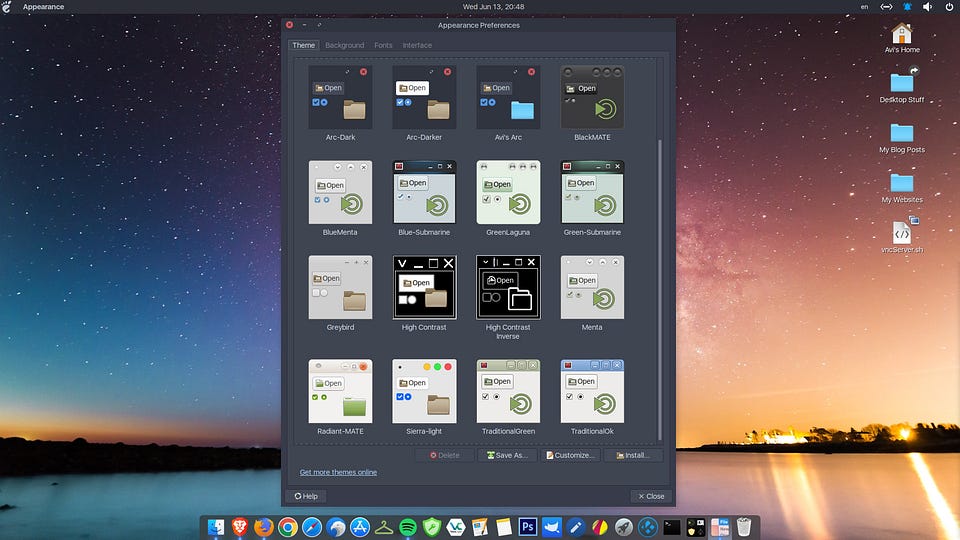Open the 'en' keyboard layout menu
960x540 pixels.
click(x=864, y=7)
